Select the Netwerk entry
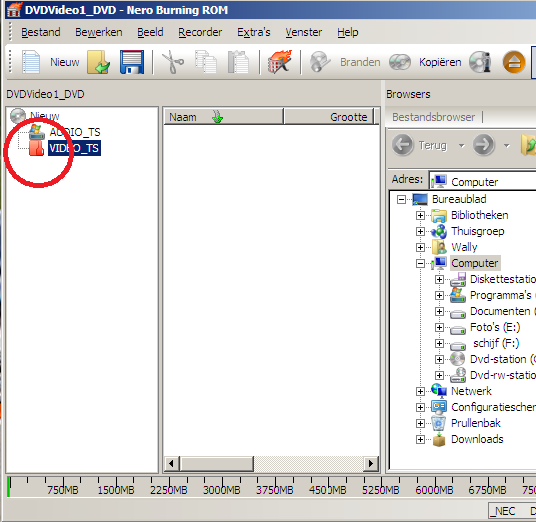Screen dimensions: 536x522 pos(471,391)
